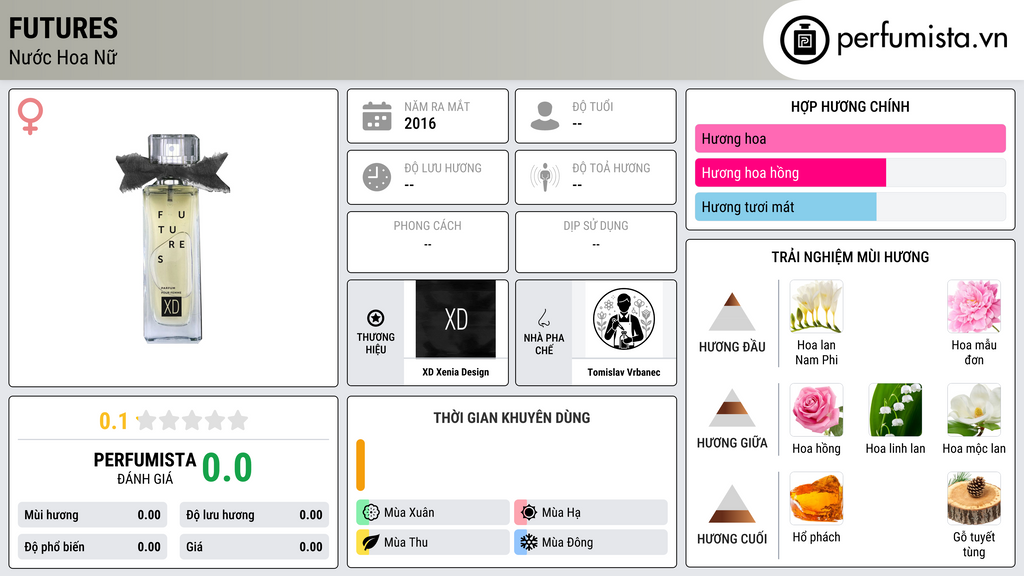This screenshot has height=576, width=1024.
Task: Click the Trải nghiệm mùi hương heading
Action: point(850,257)
